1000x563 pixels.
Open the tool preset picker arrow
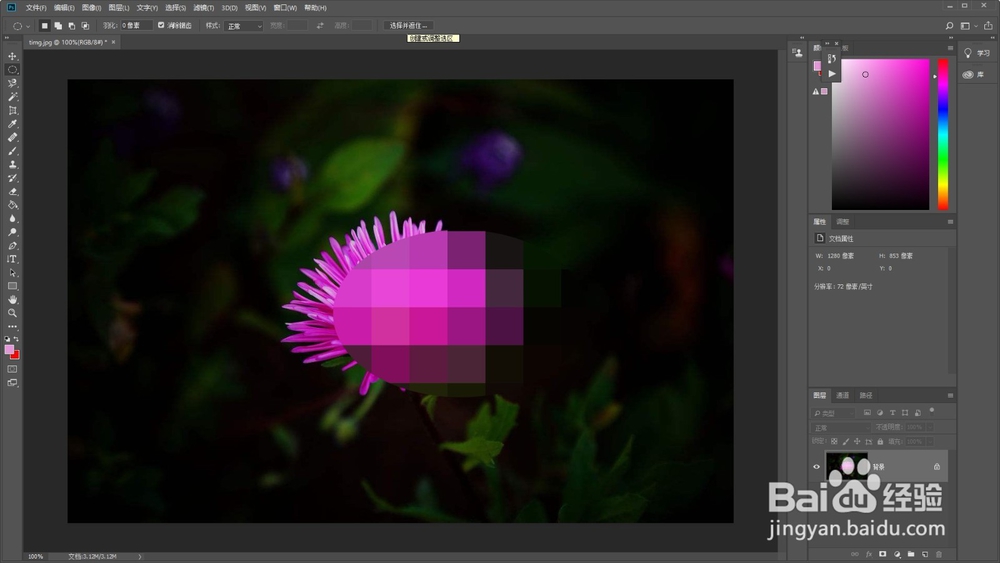click(27, 26)
